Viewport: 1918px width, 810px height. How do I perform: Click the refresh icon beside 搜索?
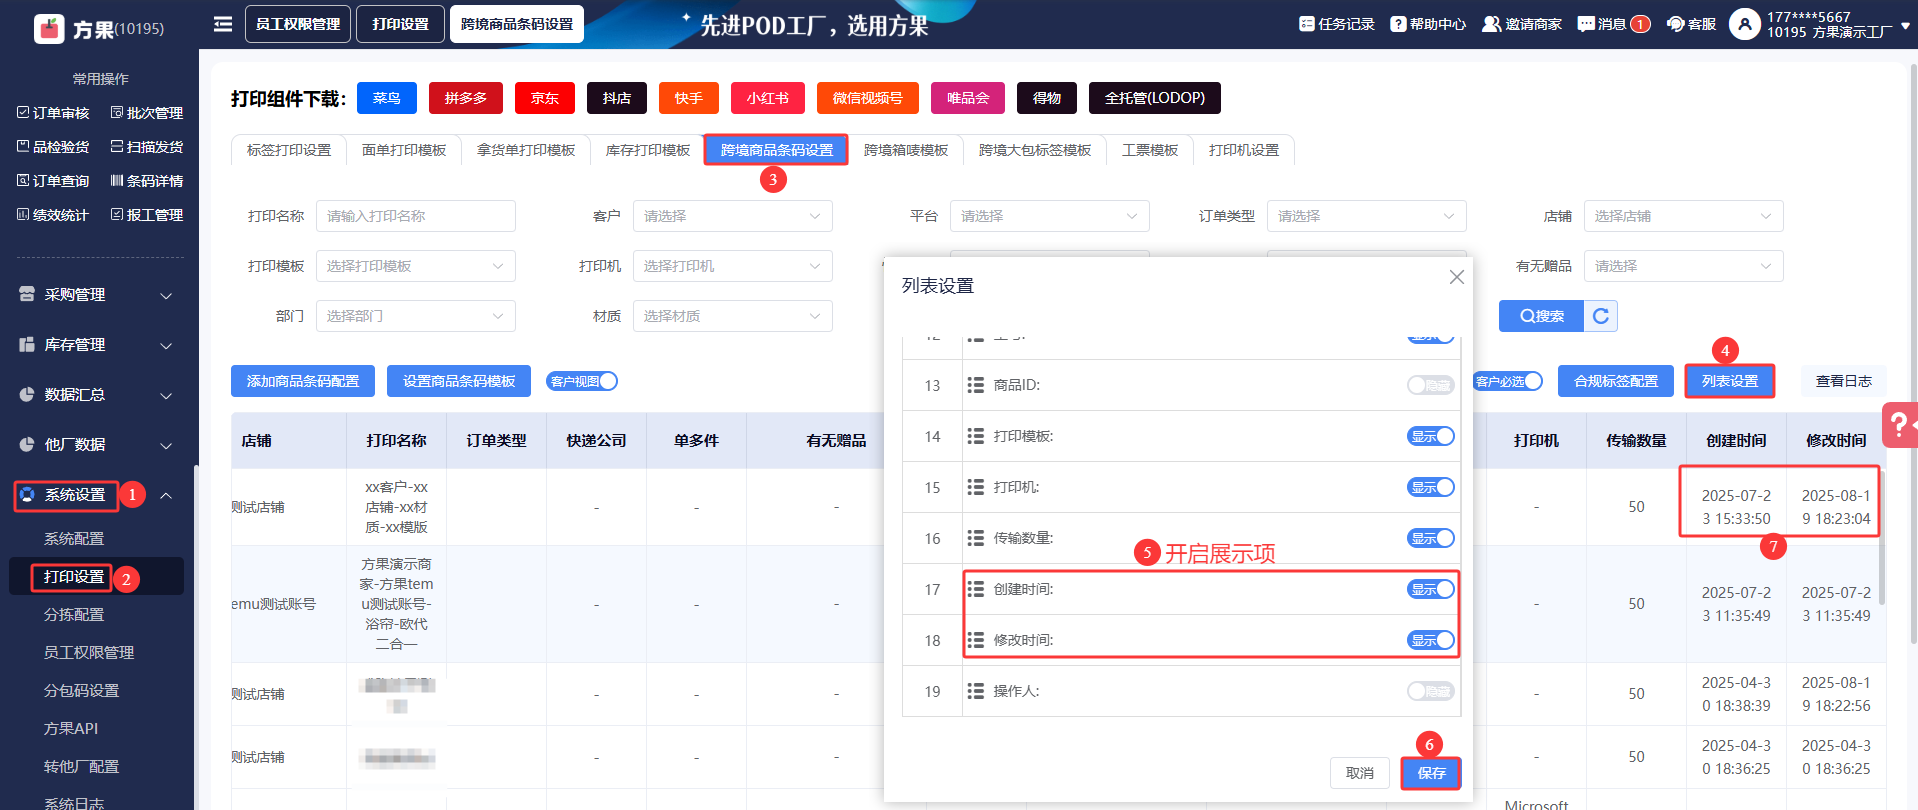pyautogui.click(x=1601, y=316)
